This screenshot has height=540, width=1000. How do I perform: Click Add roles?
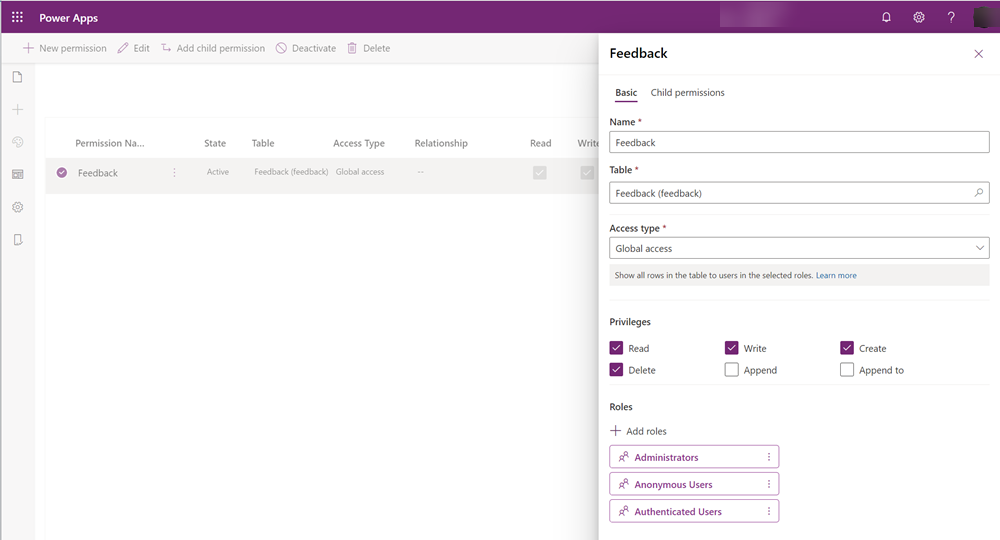coord(638,431)
